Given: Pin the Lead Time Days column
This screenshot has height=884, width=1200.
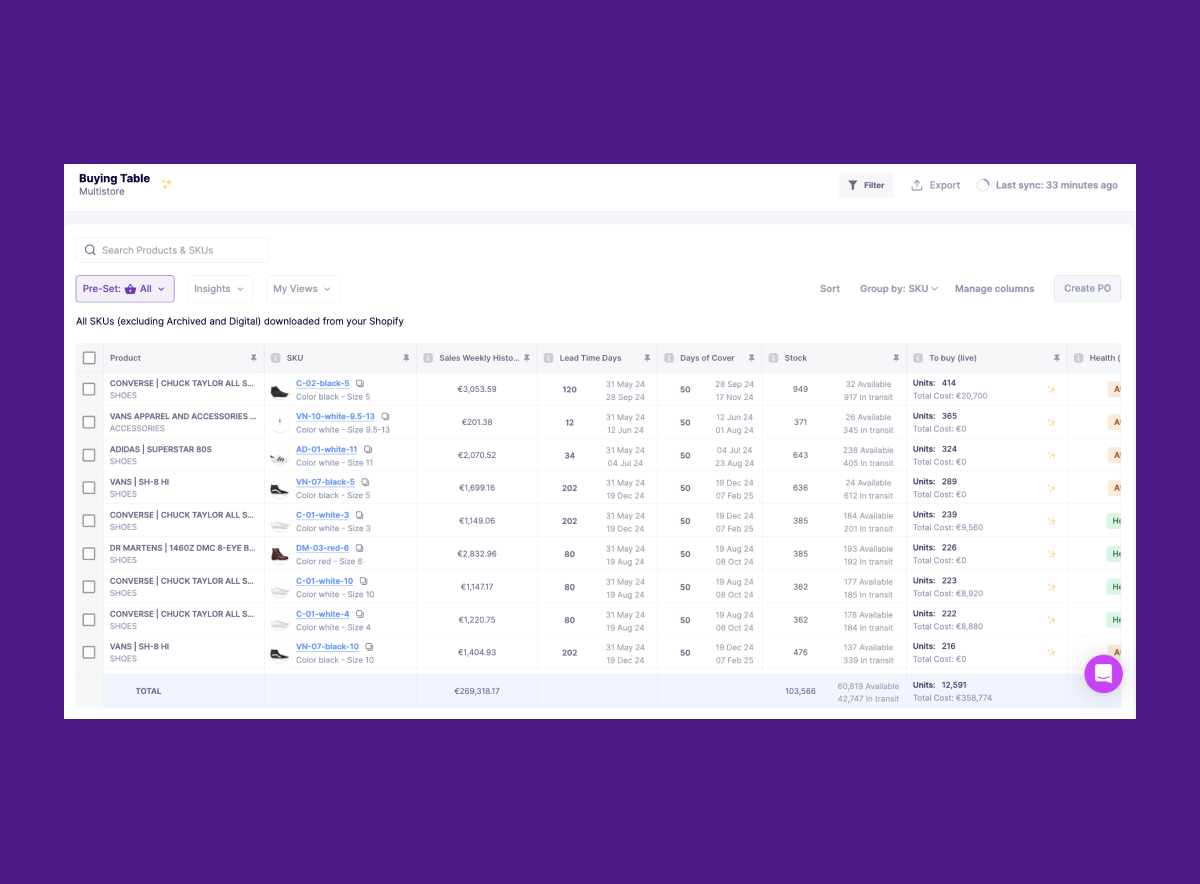Looking at the screenshot, I should pos(647,358).
